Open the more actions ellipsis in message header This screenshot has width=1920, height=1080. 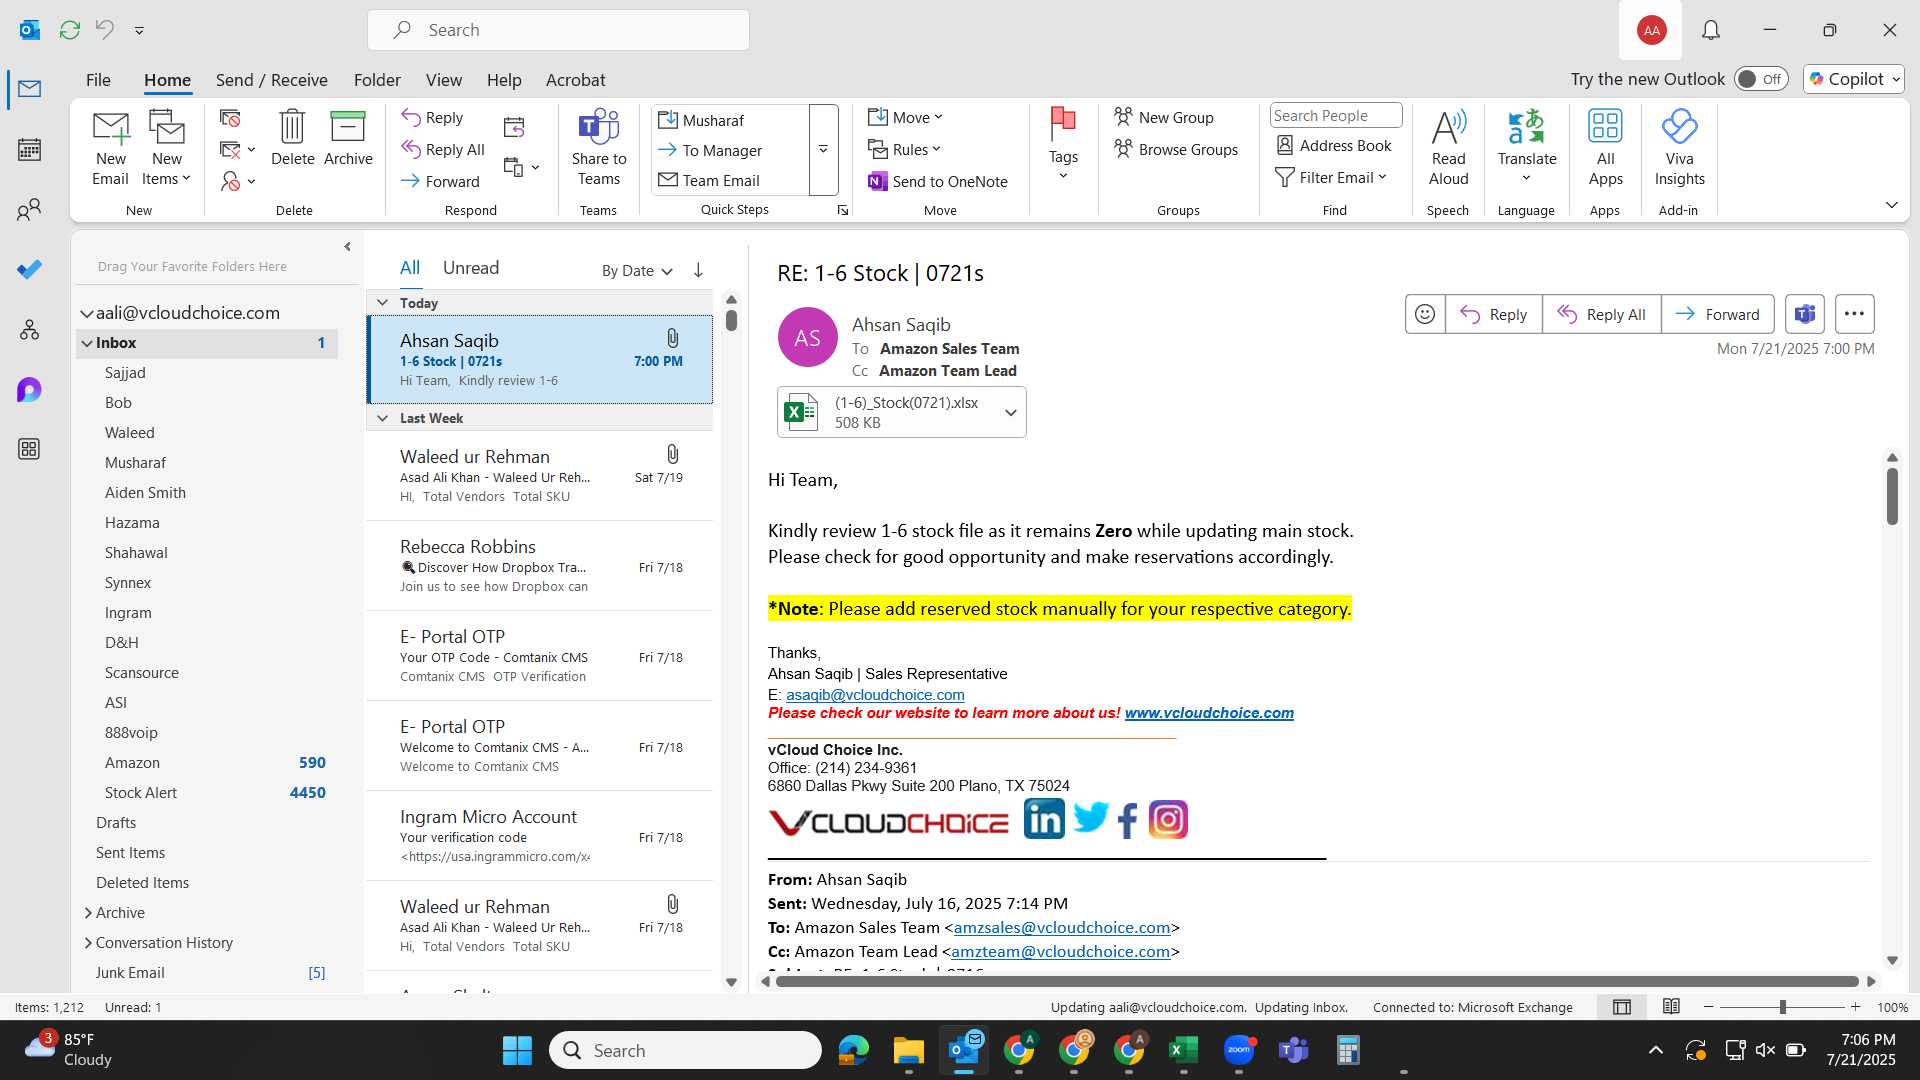[x=1854, y=314]
